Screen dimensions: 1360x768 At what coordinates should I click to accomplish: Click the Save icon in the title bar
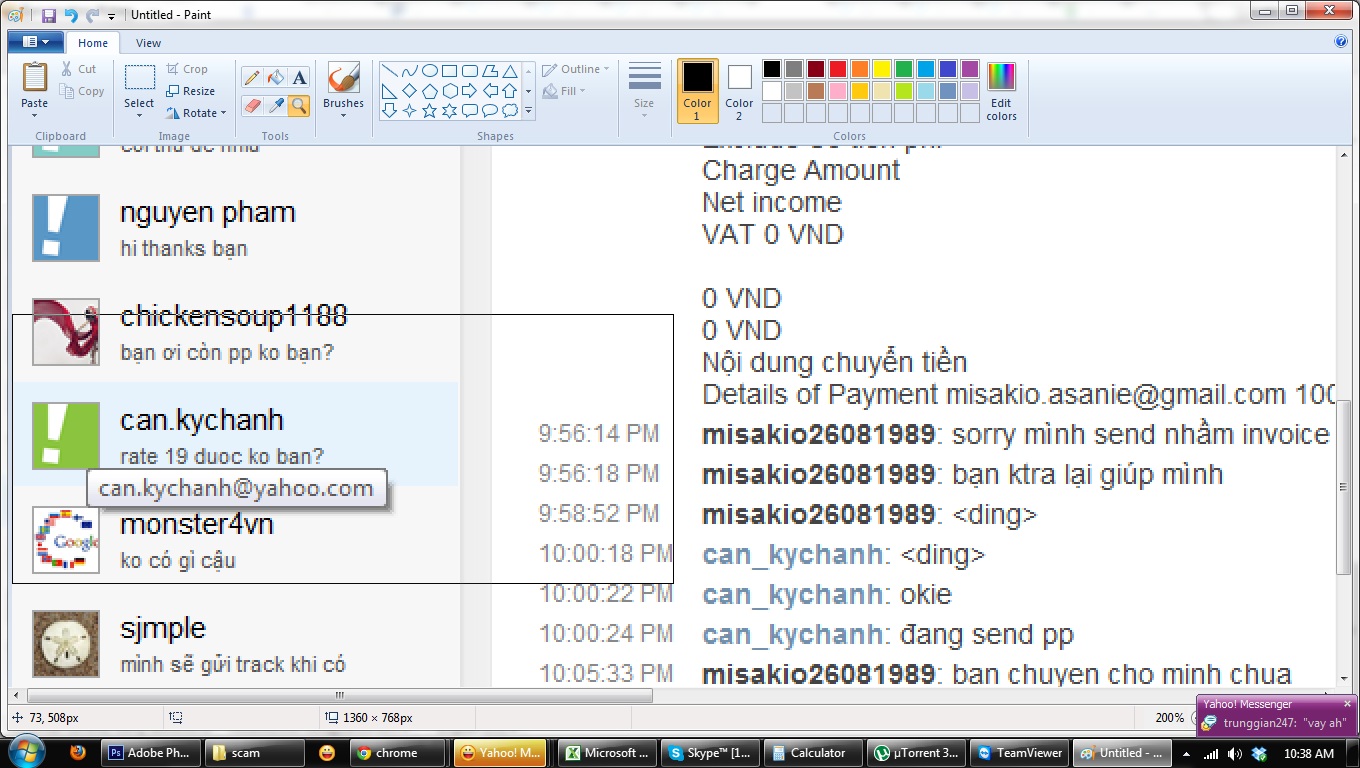pos(49,14)
